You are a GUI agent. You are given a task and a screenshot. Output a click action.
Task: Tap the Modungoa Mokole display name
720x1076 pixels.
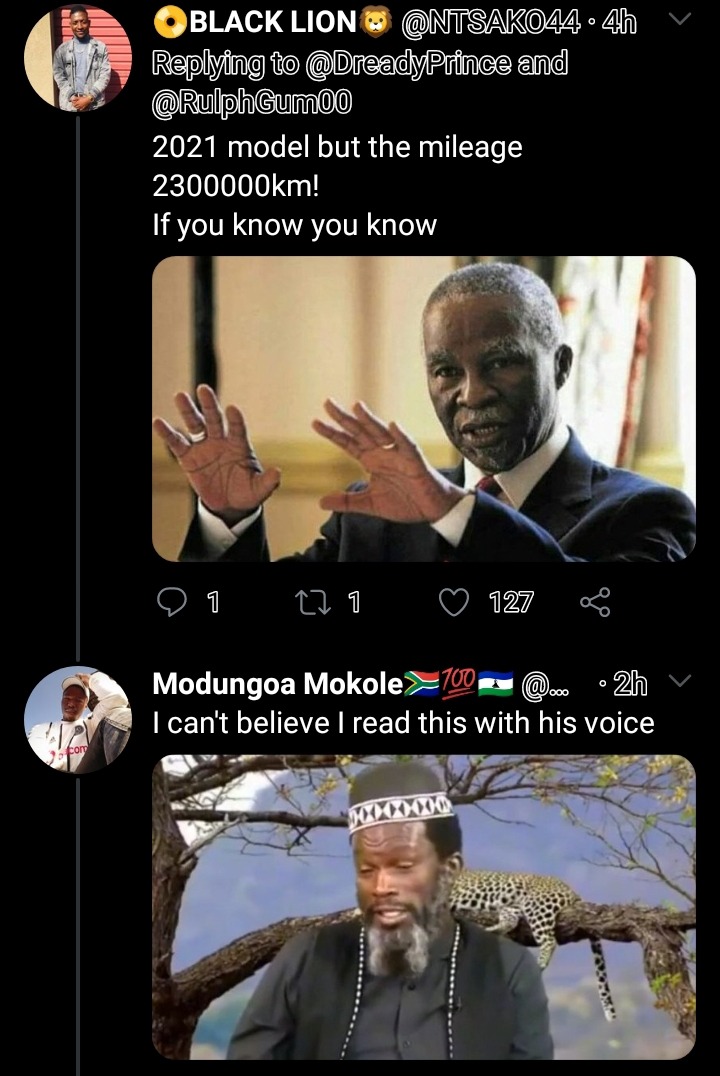[x=277, y=684]
